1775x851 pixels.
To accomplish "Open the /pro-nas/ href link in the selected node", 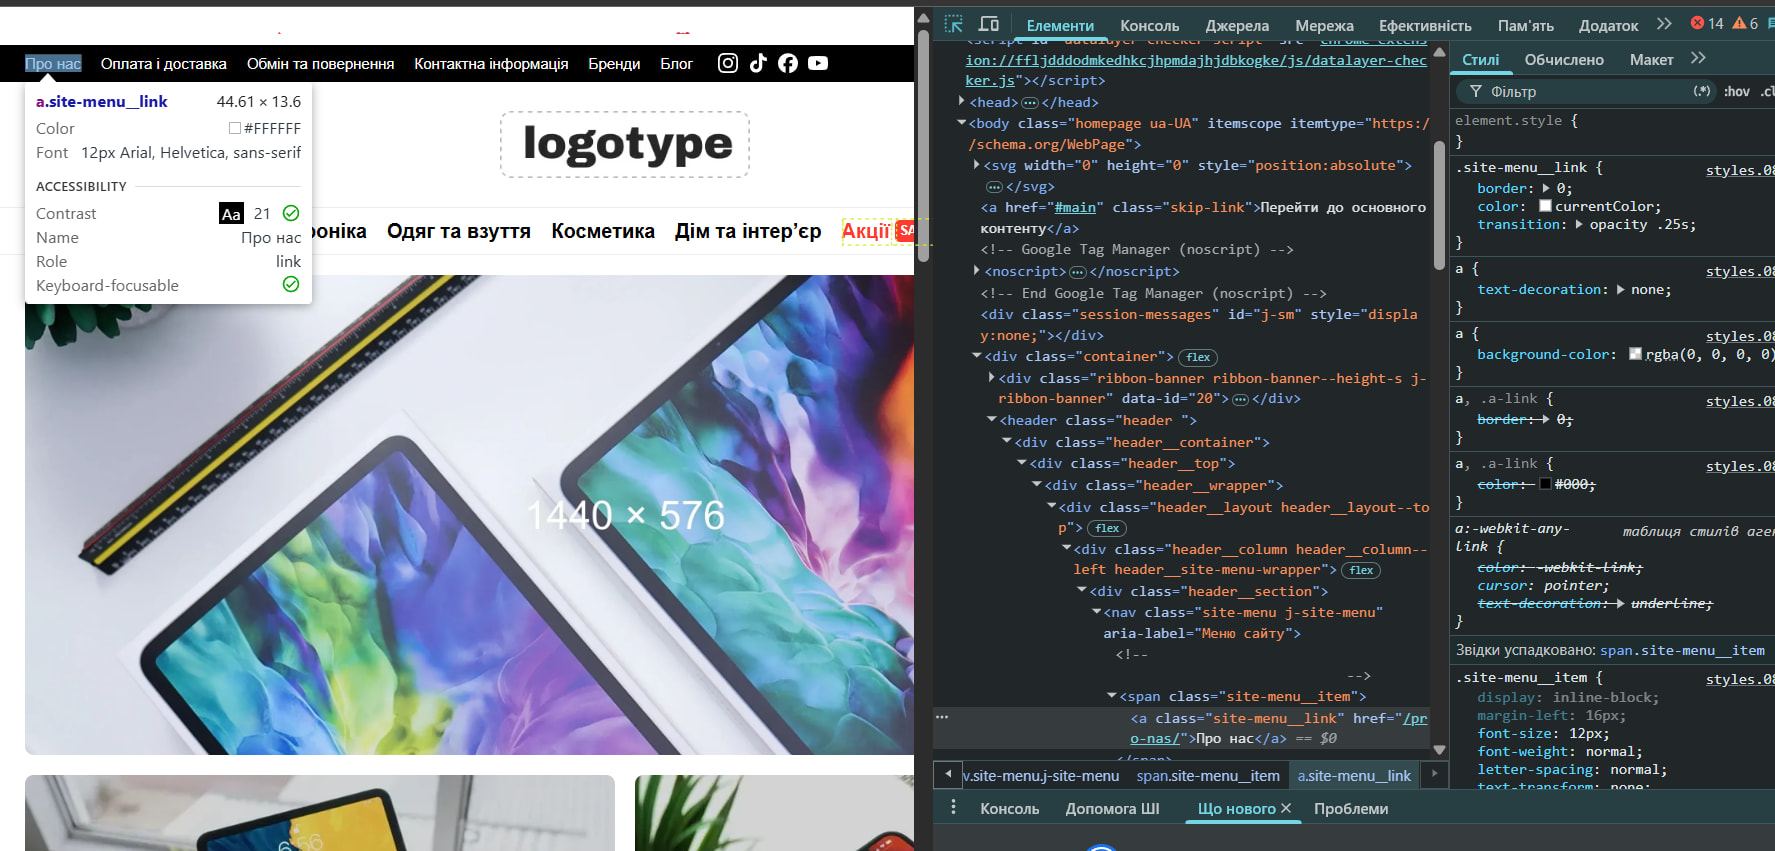I will coord(1279,728).
